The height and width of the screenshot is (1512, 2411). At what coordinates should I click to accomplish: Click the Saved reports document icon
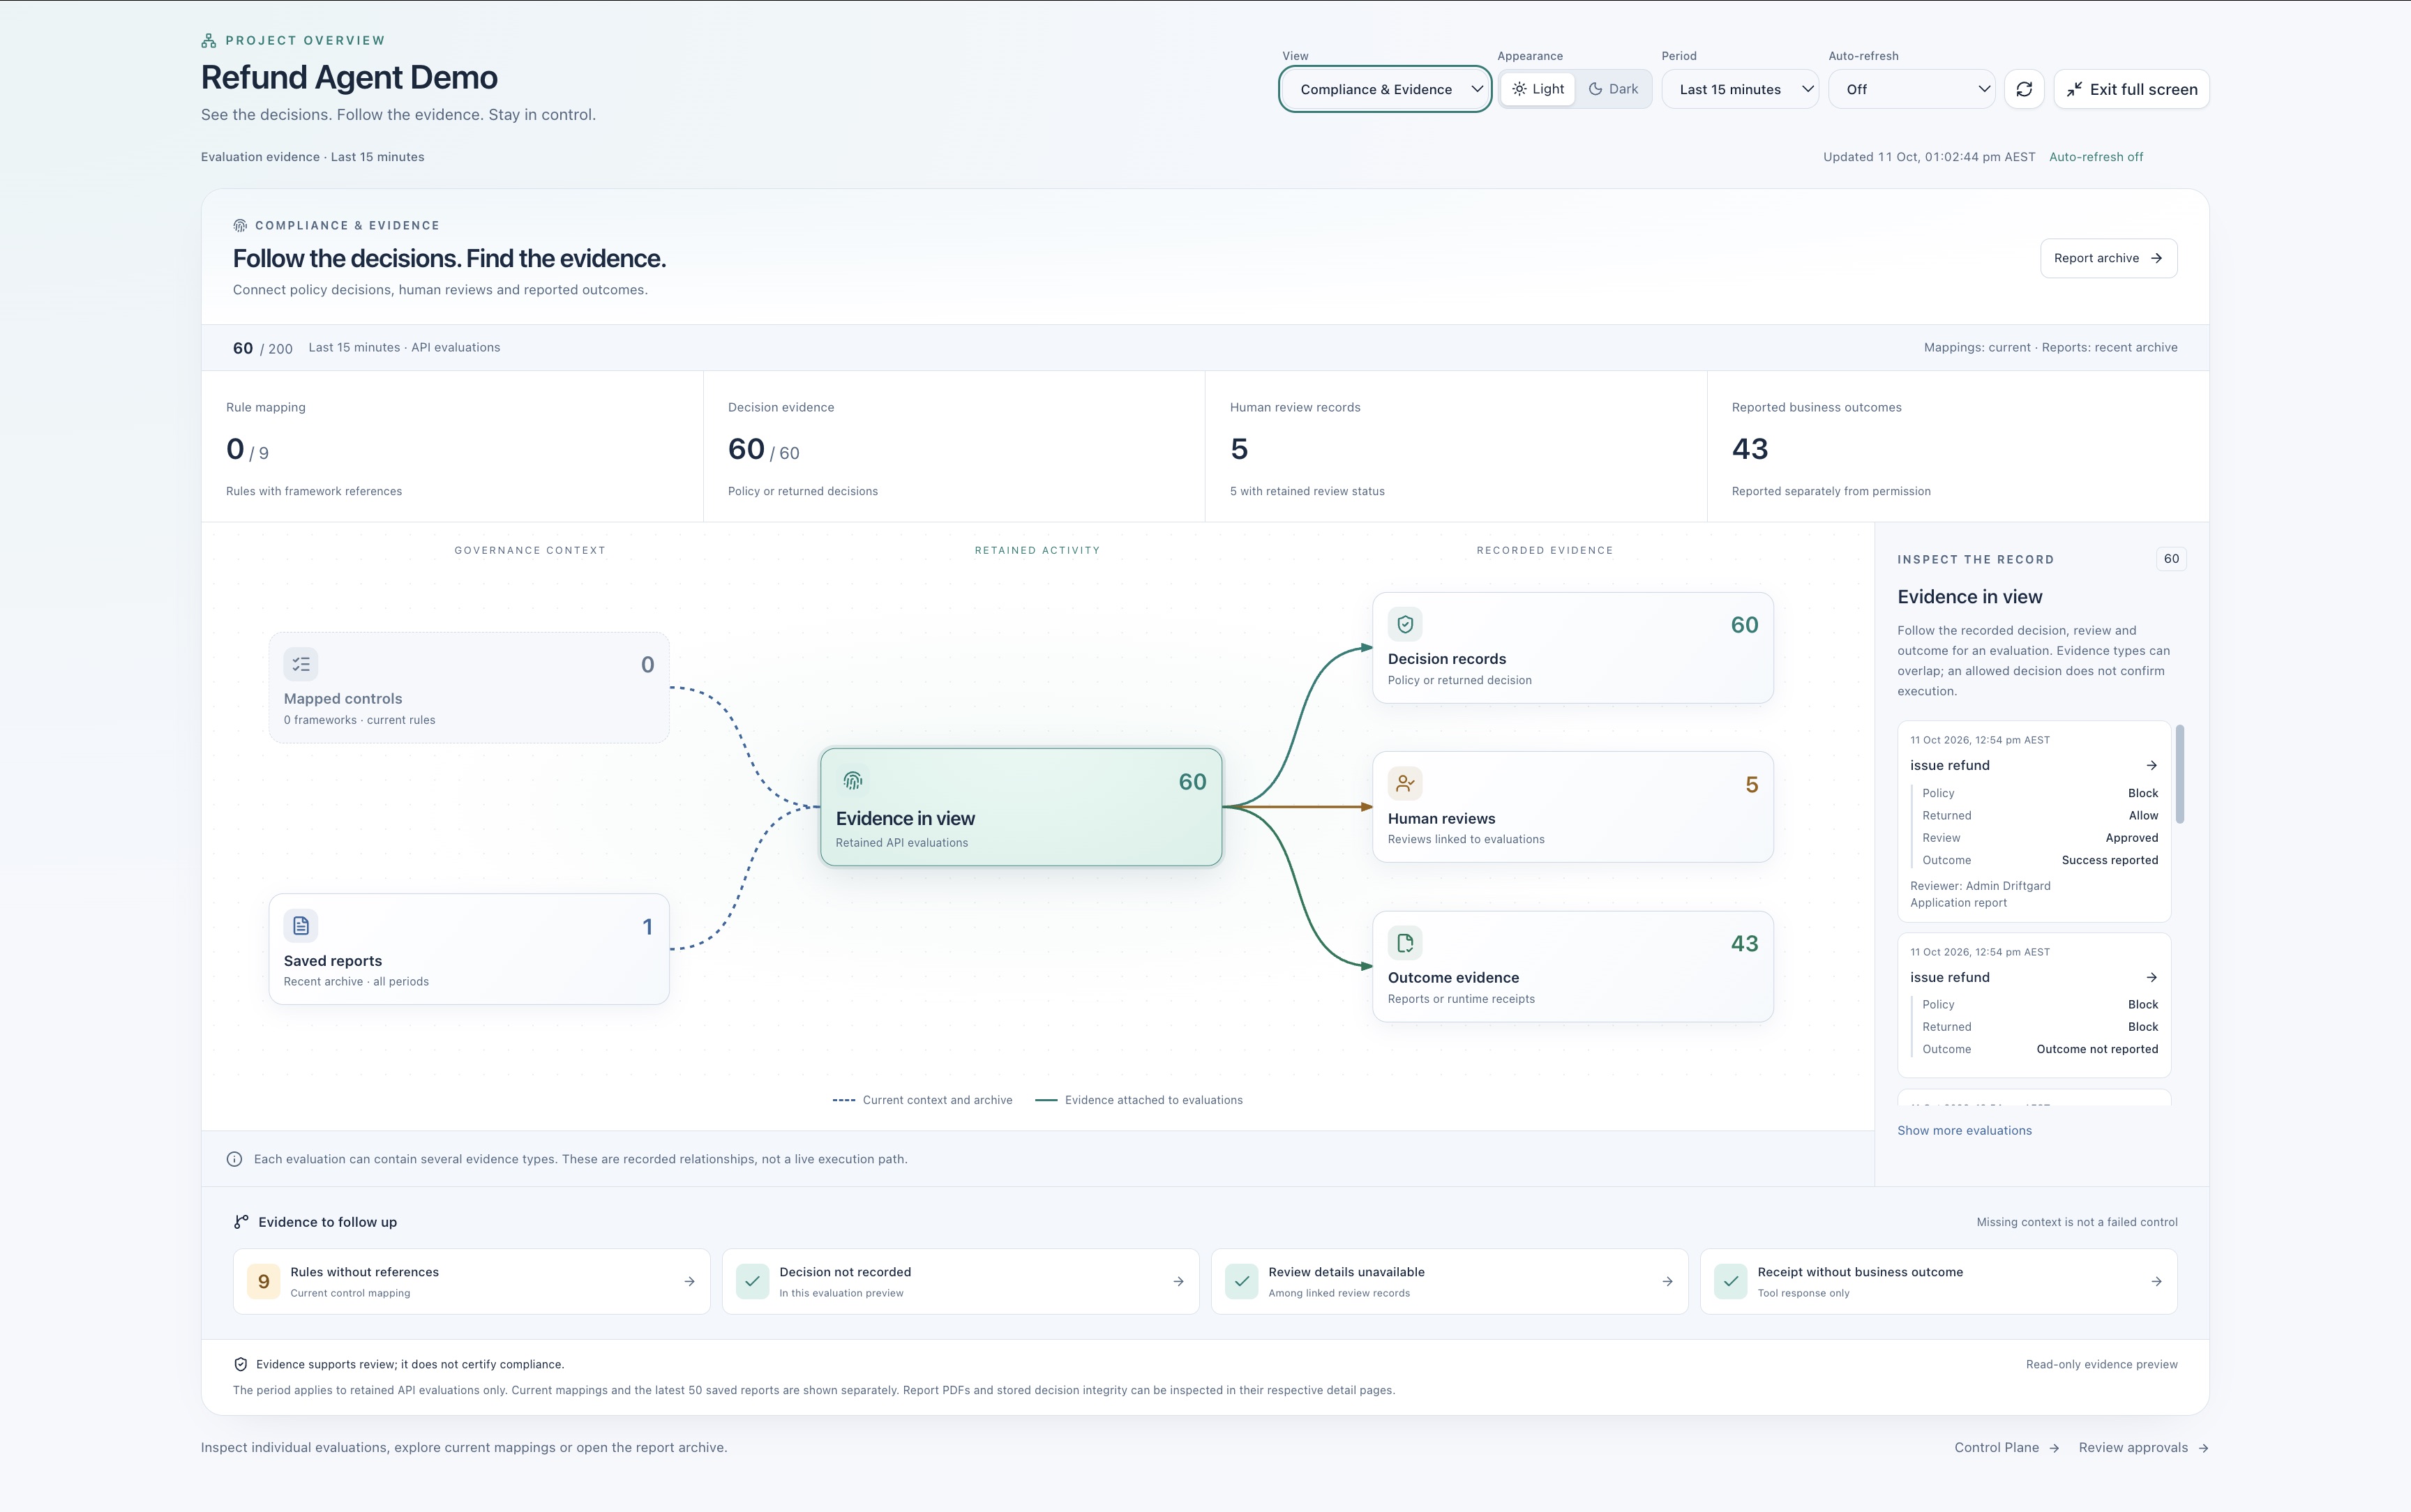coord(301,926)
